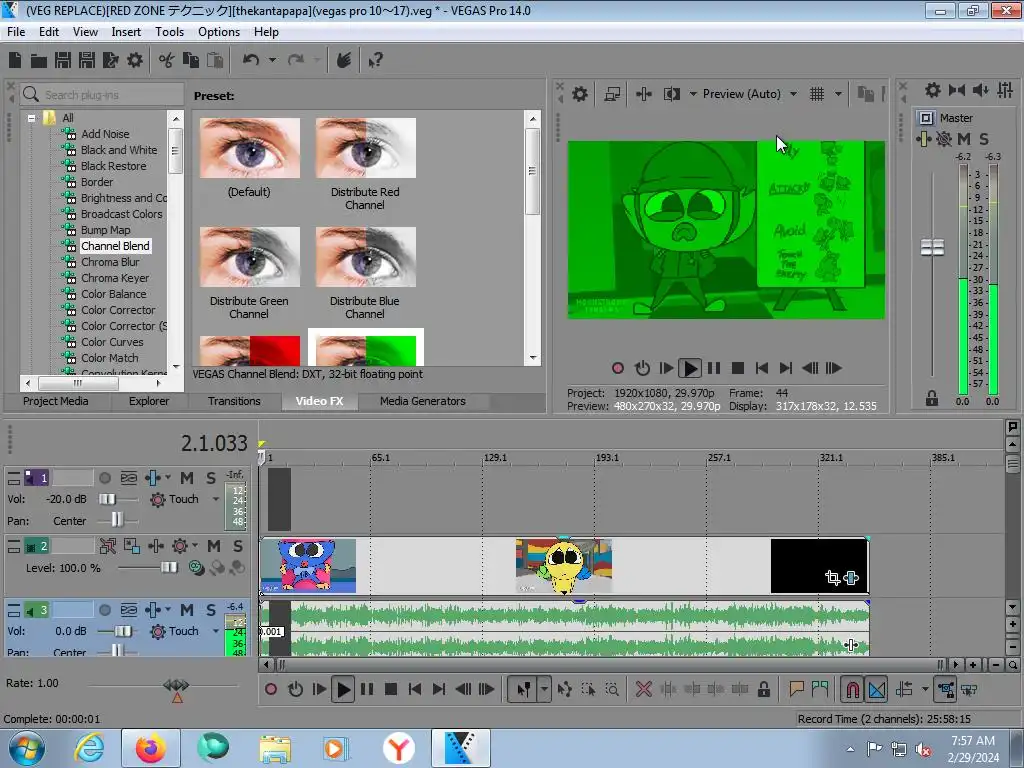Open Auto Ripple mode dropdown arrow
This screenshot has width=1024, height=768.
(x=925, y=690)
